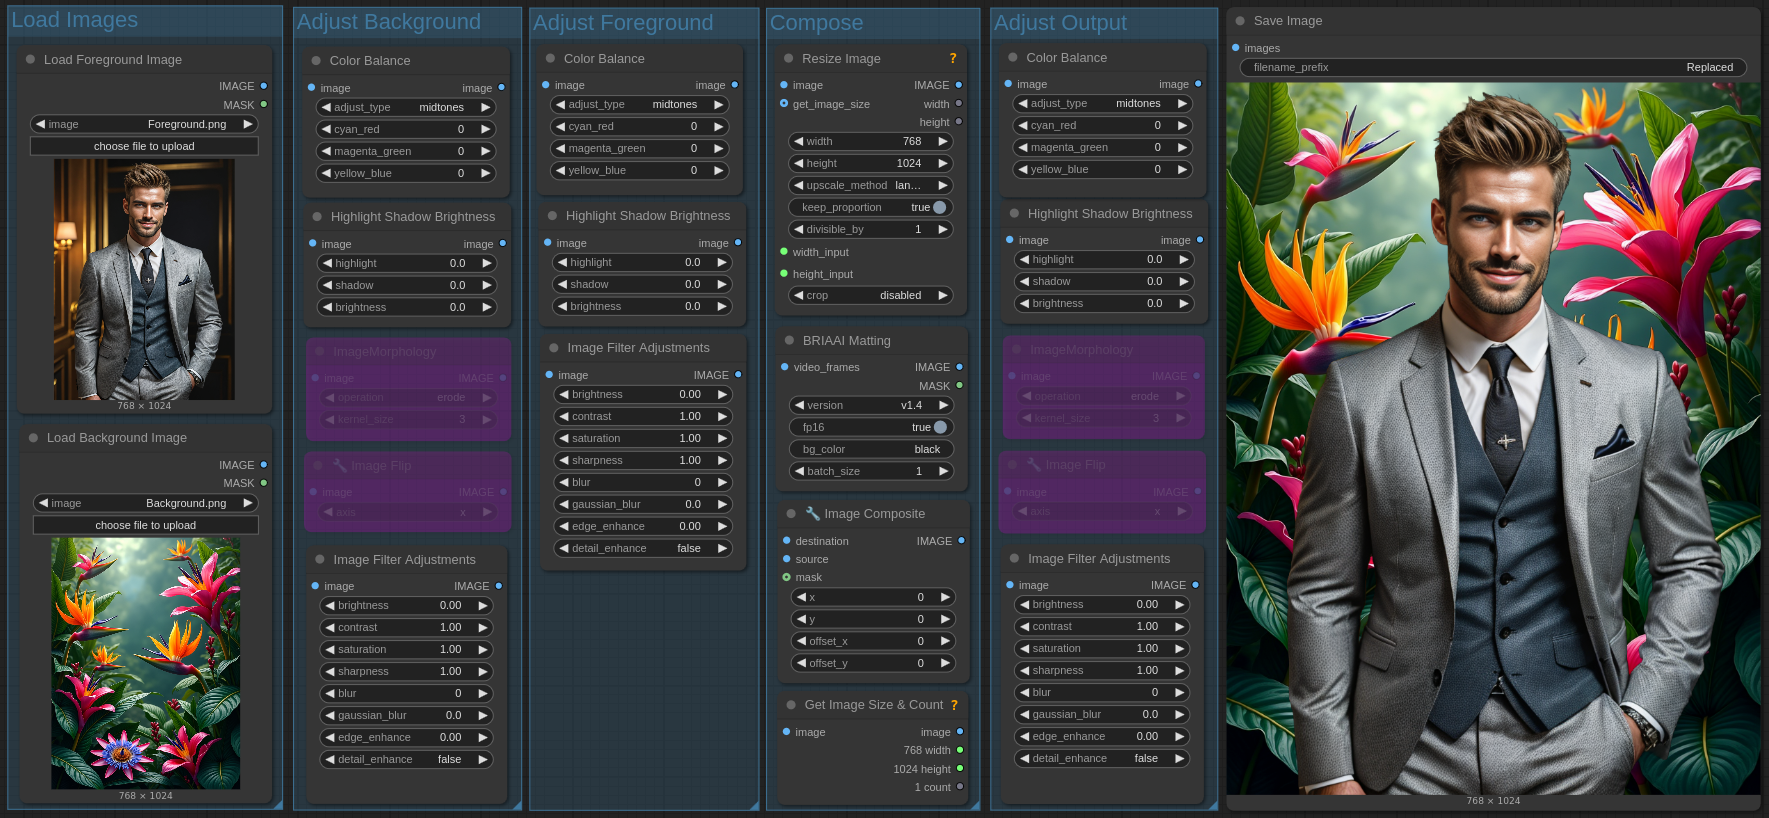Click the Save Image node collapse dot
The image size is (1769, 818).
click(x=1240, y=21)
